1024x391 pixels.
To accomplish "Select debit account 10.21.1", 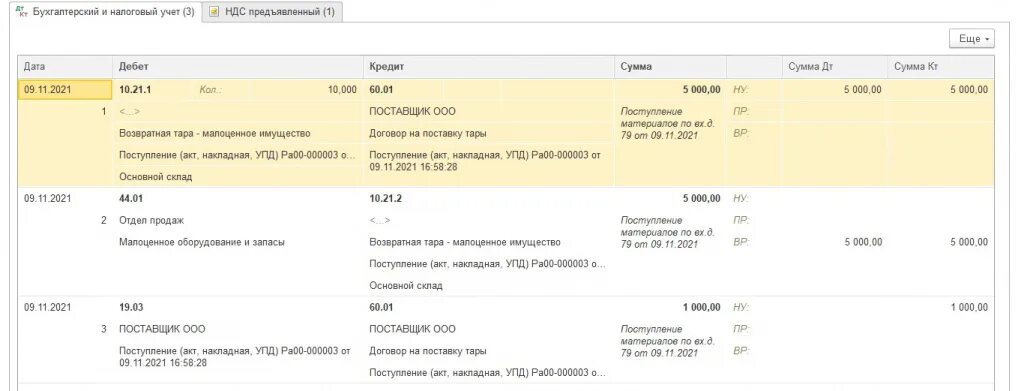I will tap(135, 89).
